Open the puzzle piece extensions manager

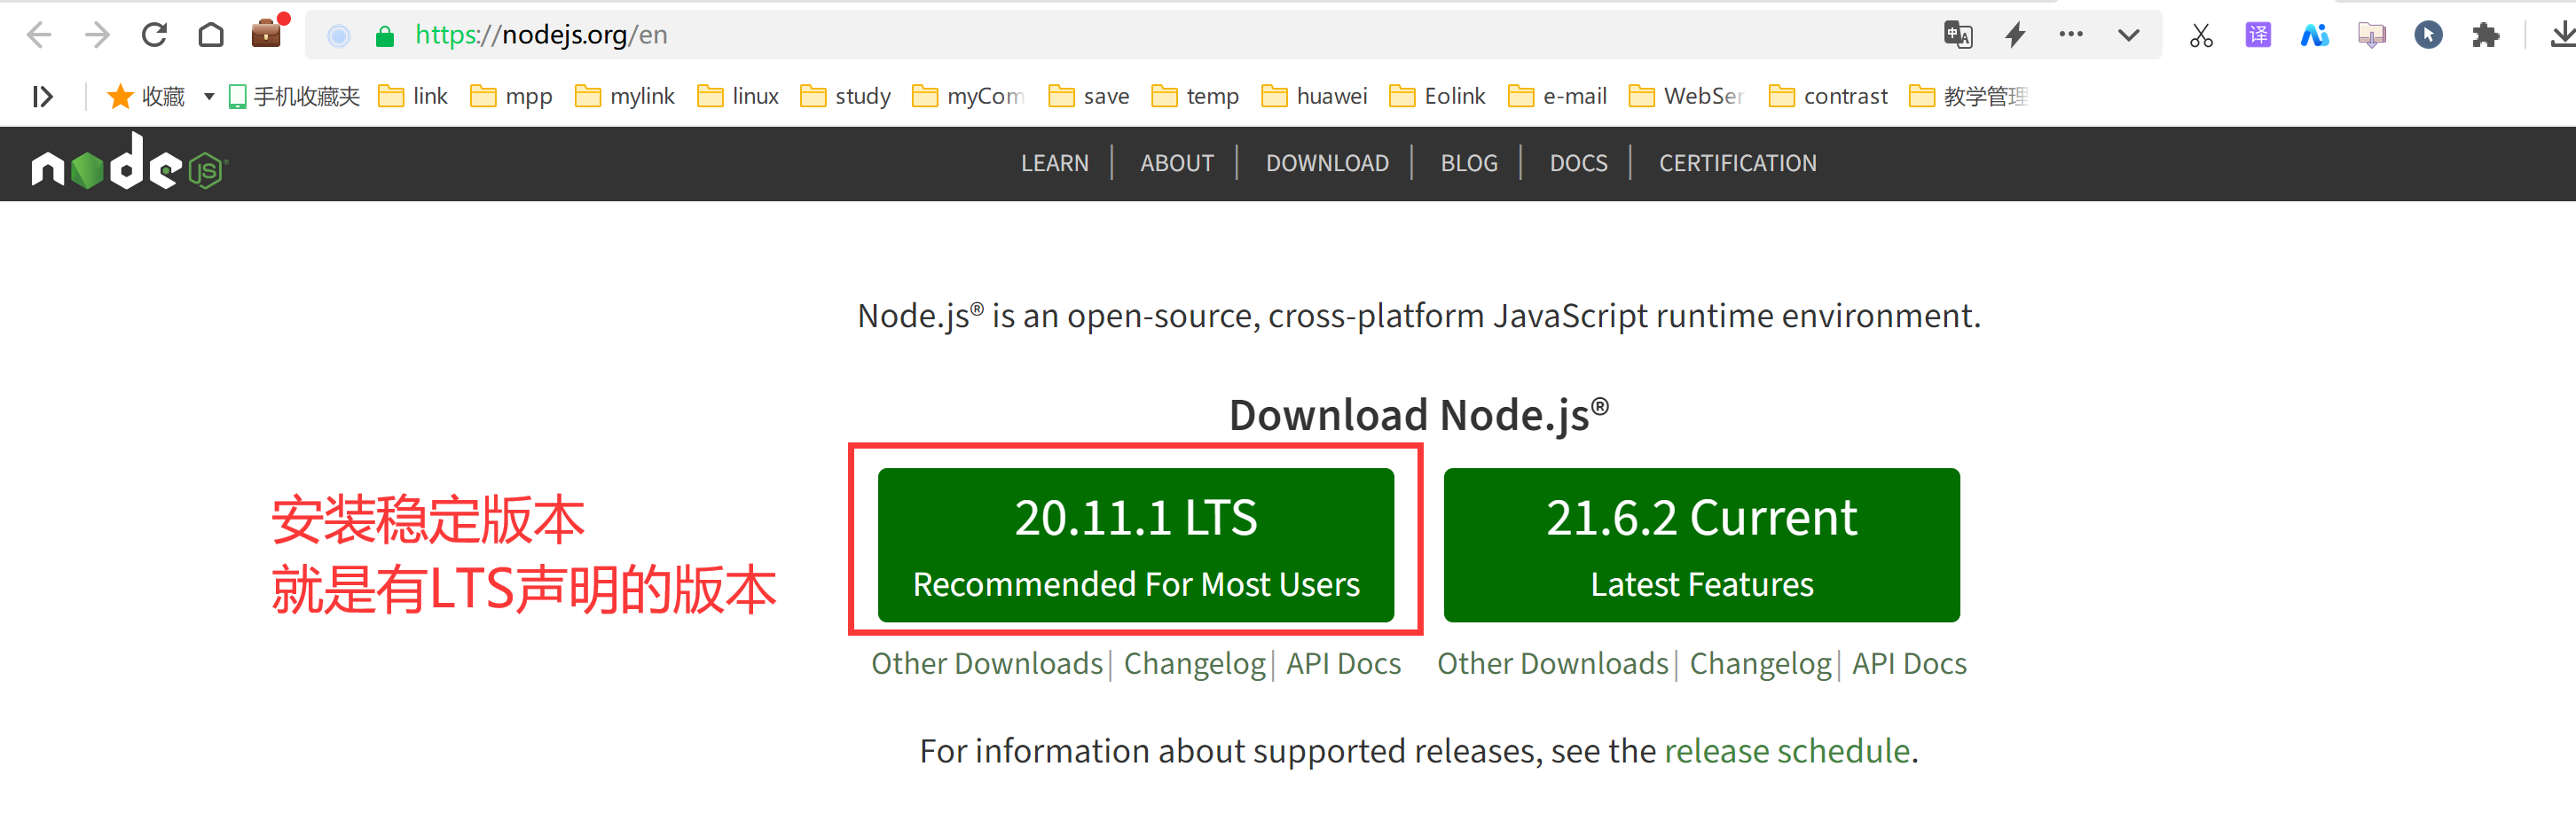point(2485,35)
